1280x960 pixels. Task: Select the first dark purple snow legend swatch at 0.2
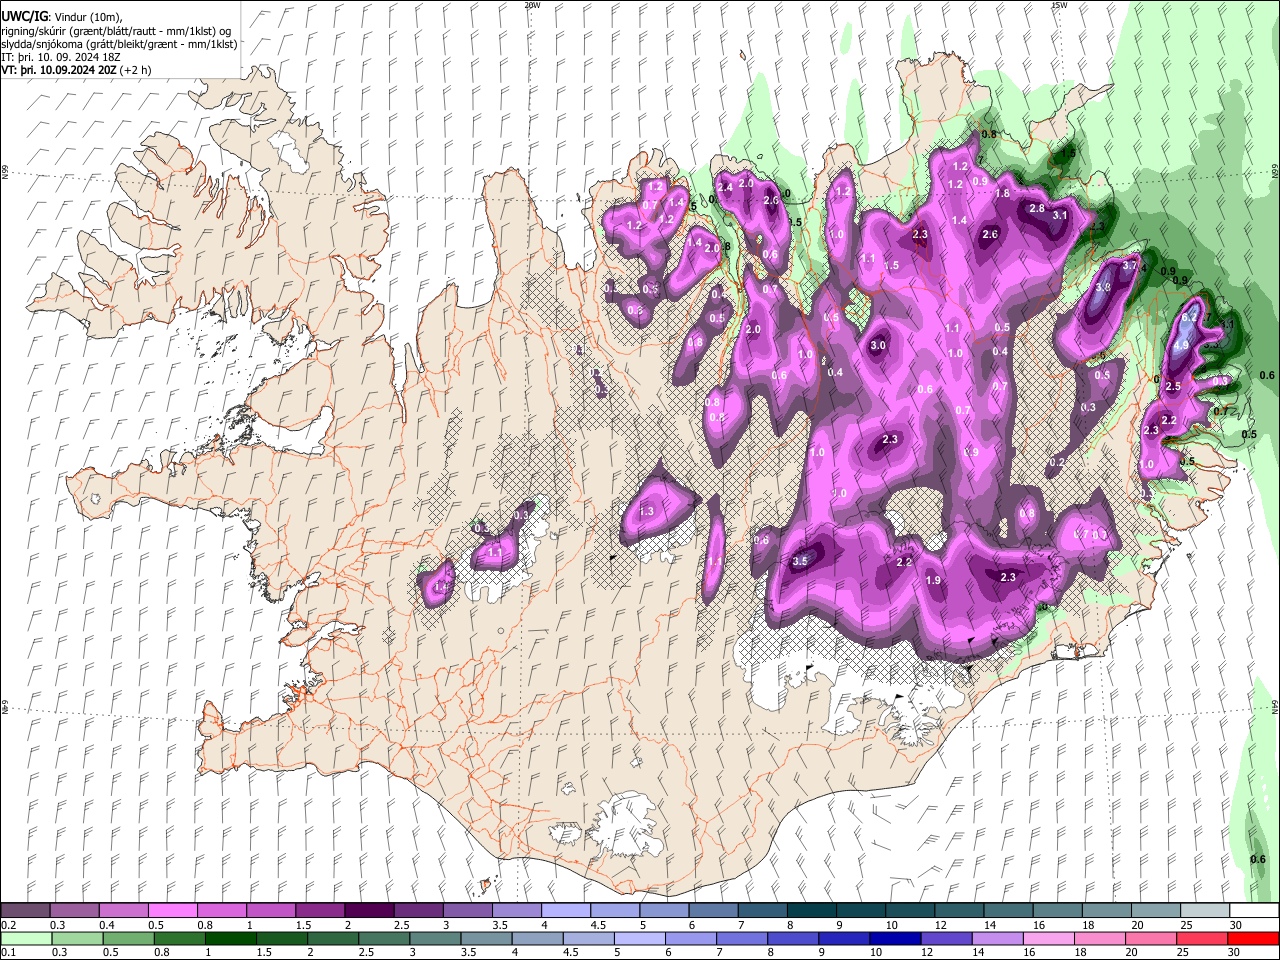pos(25,911)
